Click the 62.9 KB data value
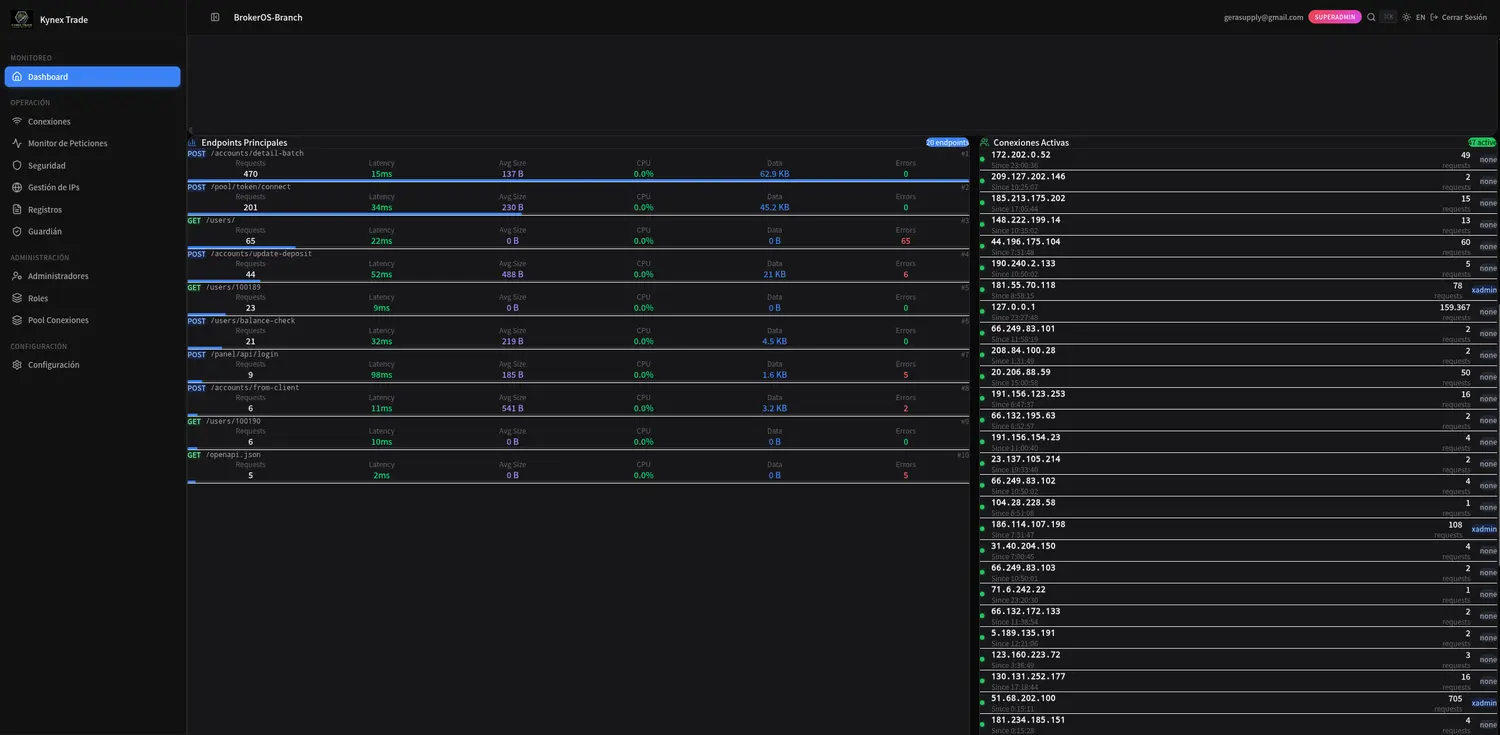Image resolution: width=1500 pixels, height=735 pixels. tap(775, 174)
